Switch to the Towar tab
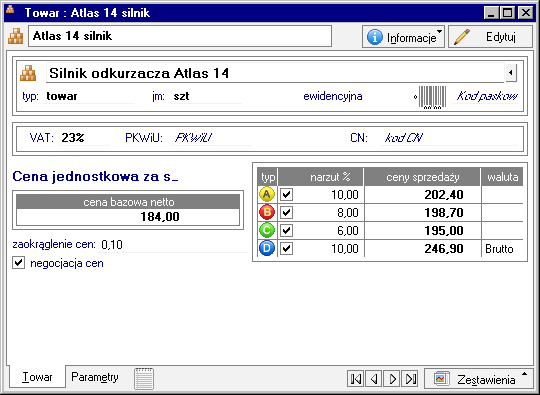The height and width of the screenshot is (395, 540). pos(37,377)
